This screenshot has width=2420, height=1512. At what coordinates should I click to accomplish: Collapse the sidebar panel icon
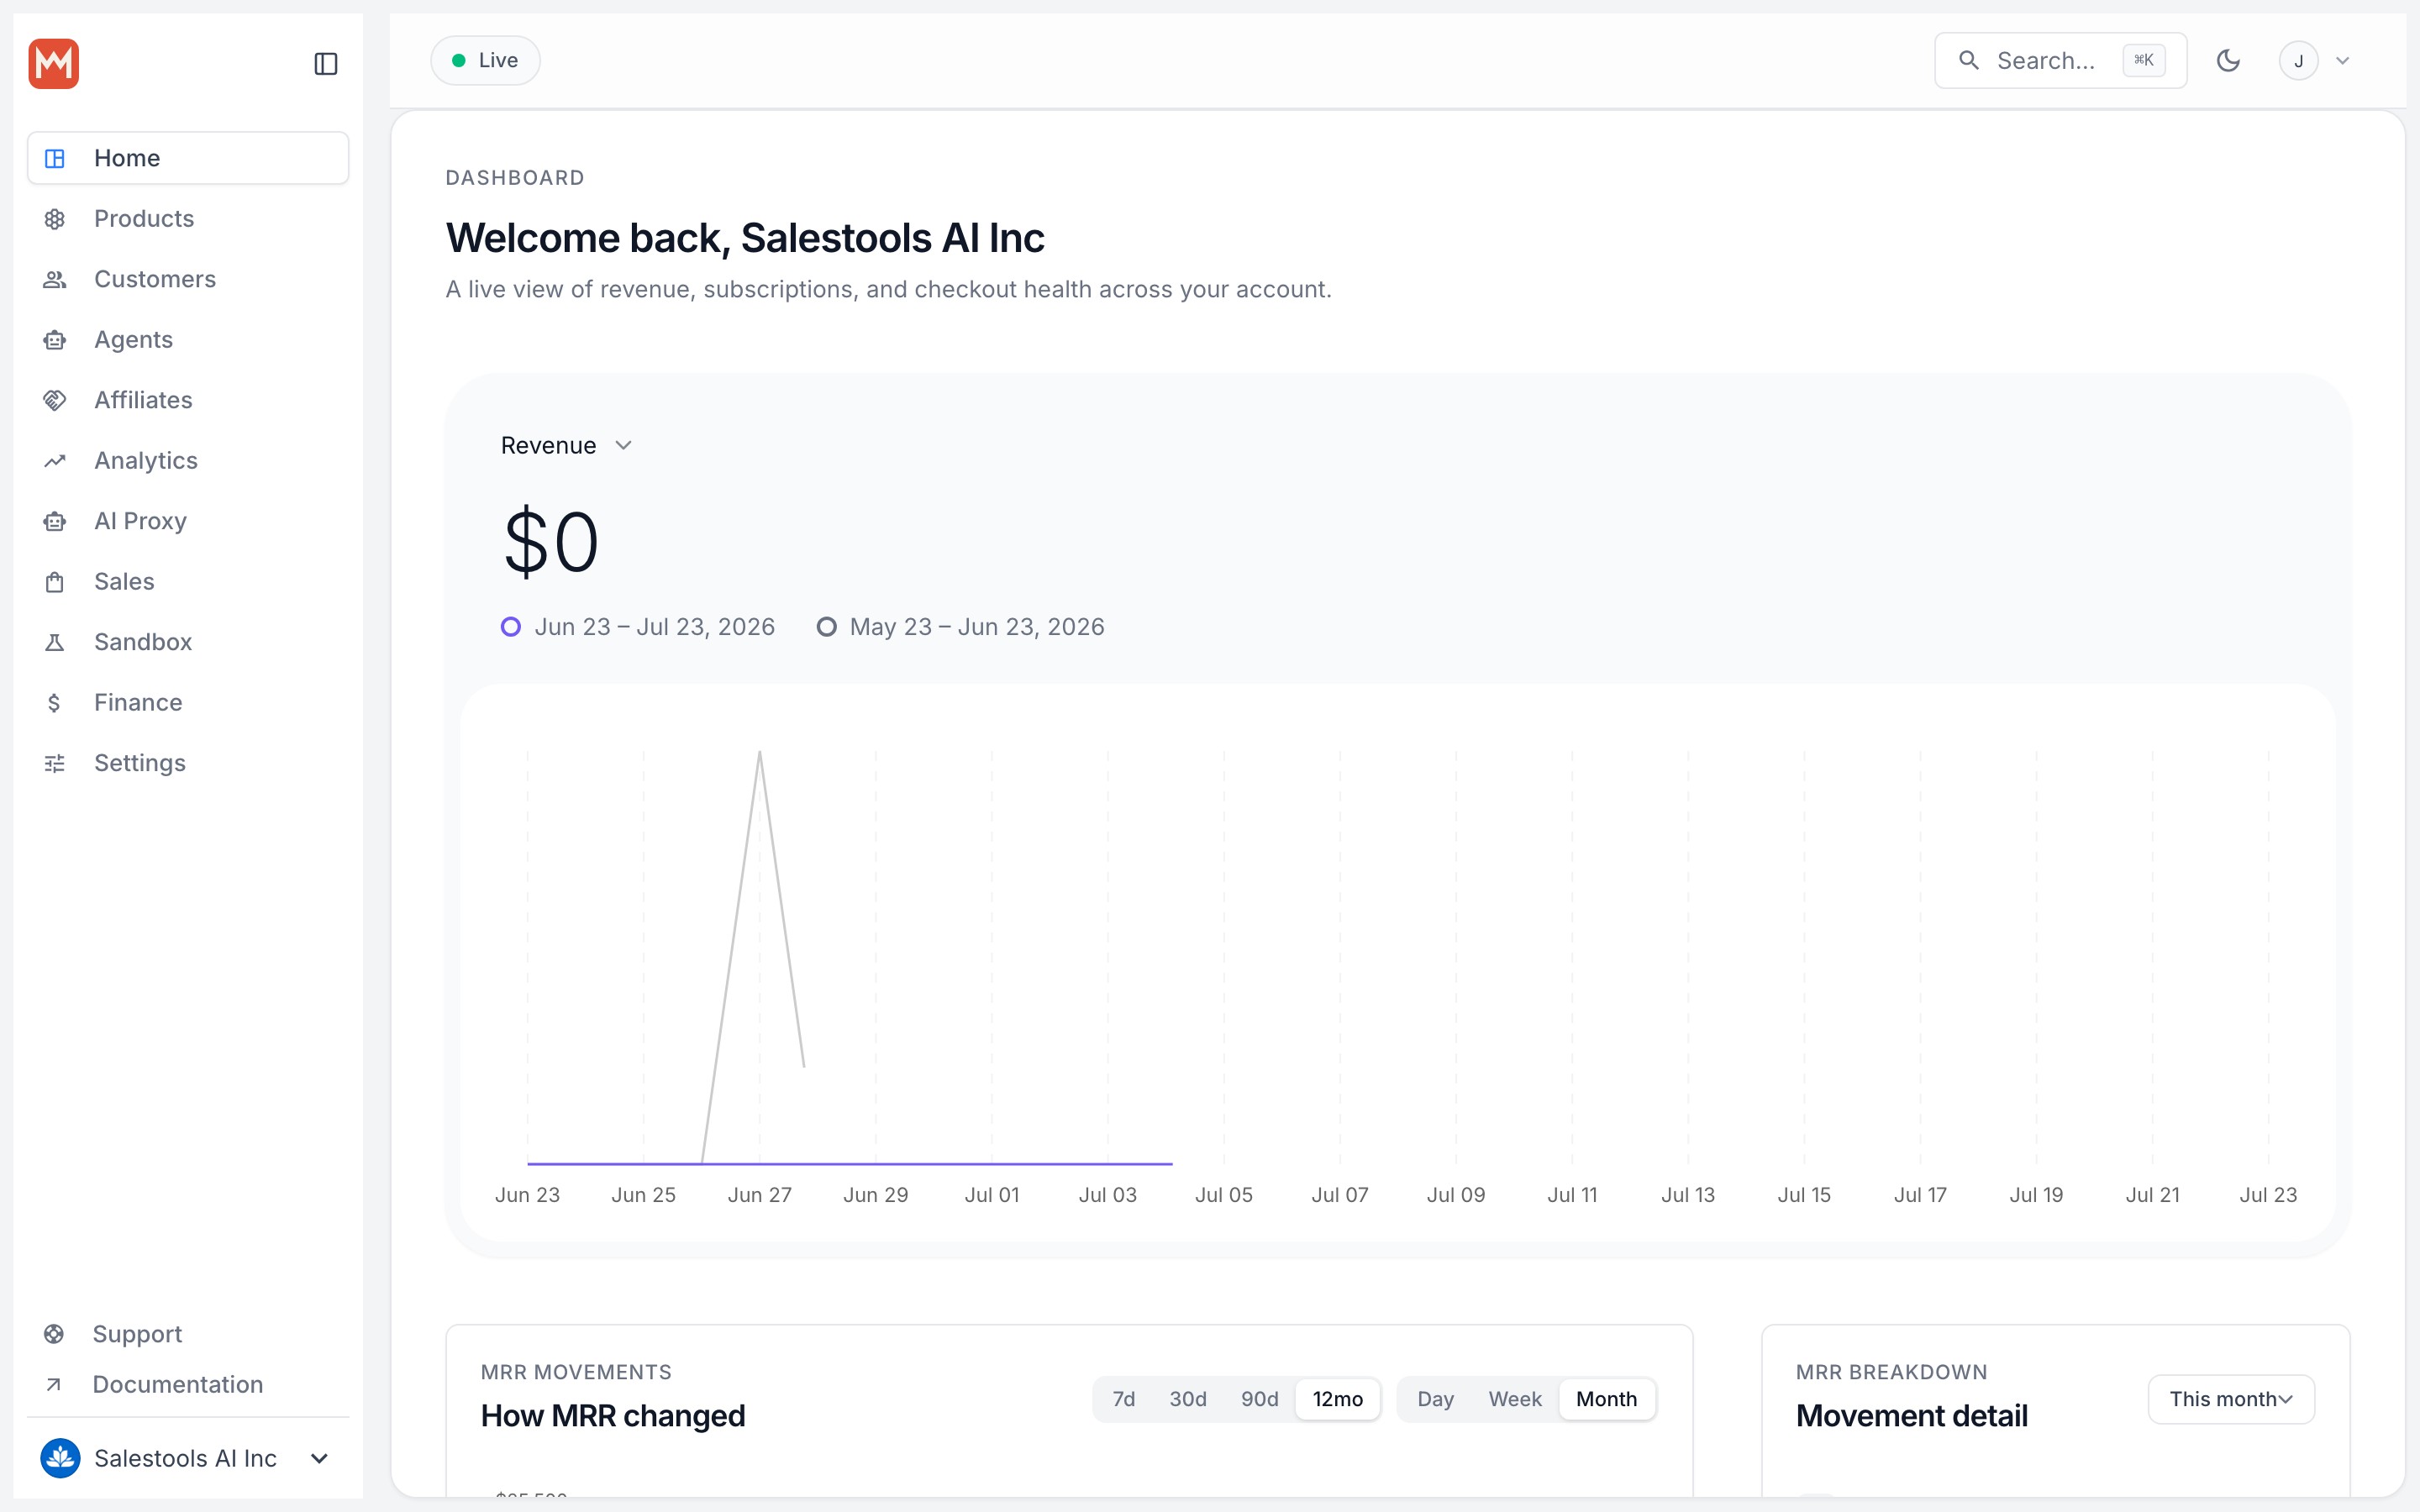coord(326,64)
